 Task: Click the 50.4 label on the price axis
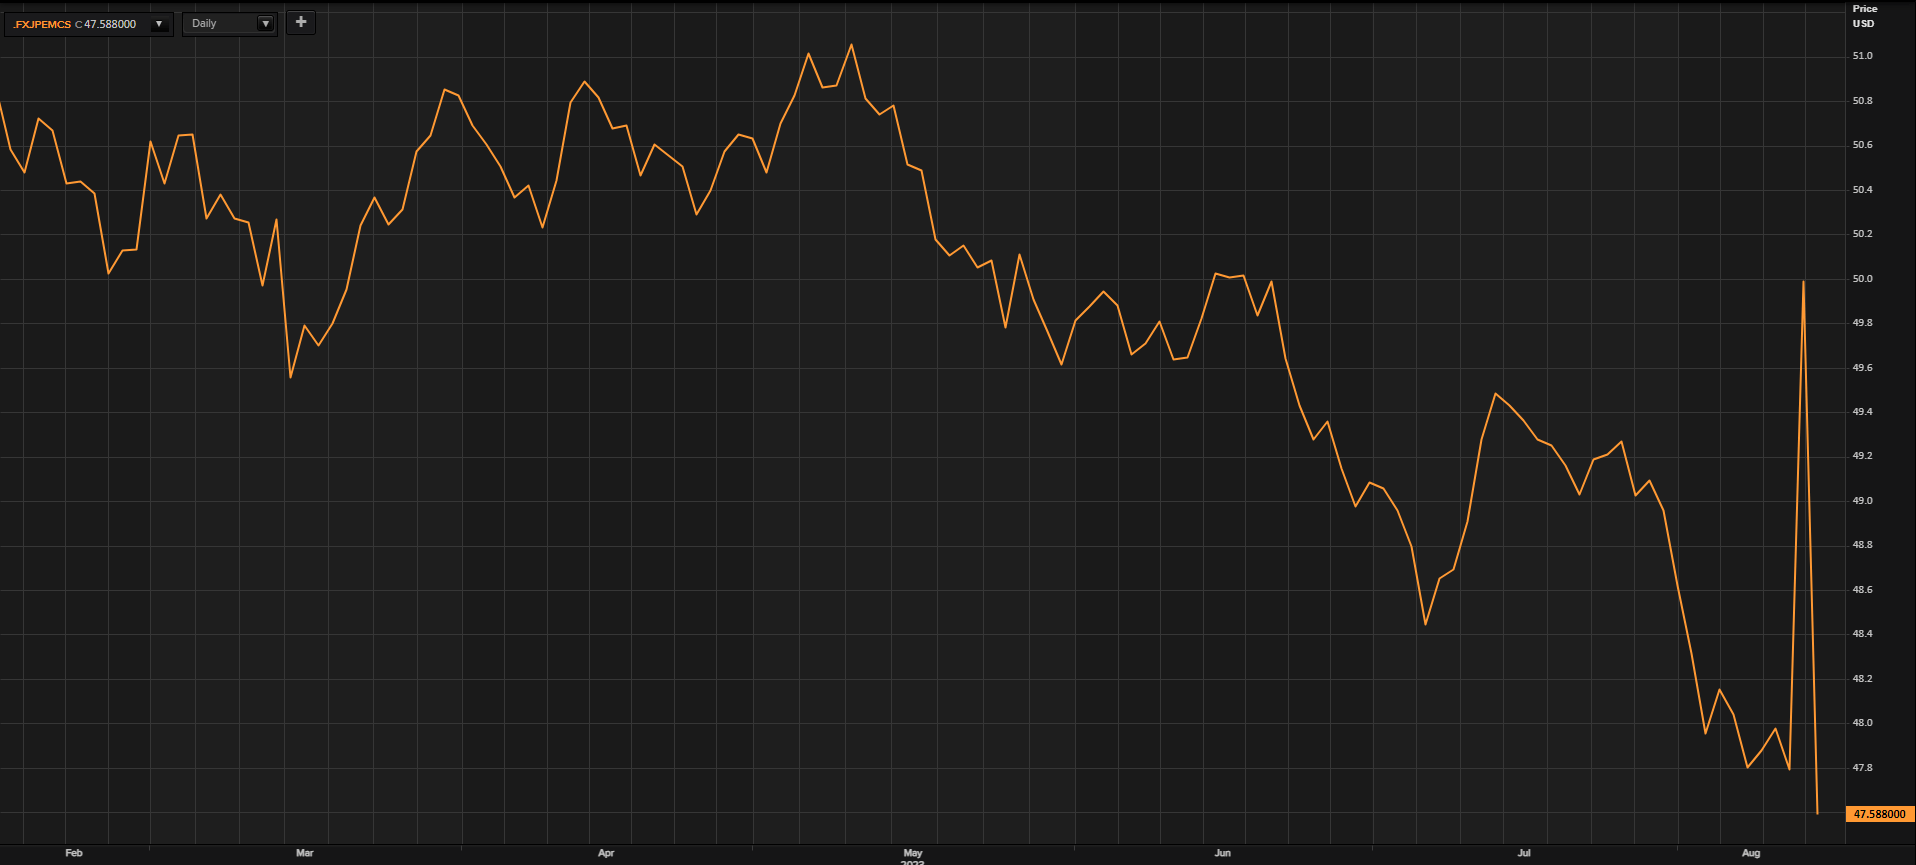[x=1862, y=190]
